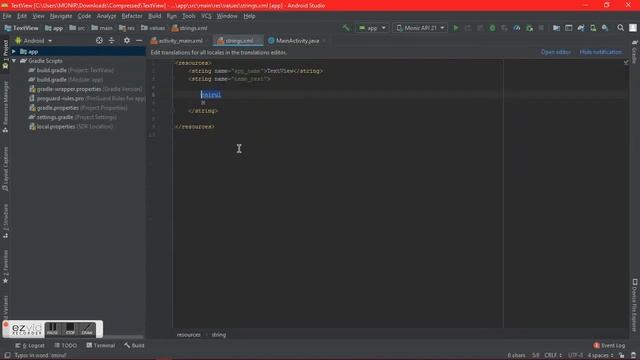Open the Logcat tool window
The width and height of the screenshot is (640, 360).
click(30, 345)
